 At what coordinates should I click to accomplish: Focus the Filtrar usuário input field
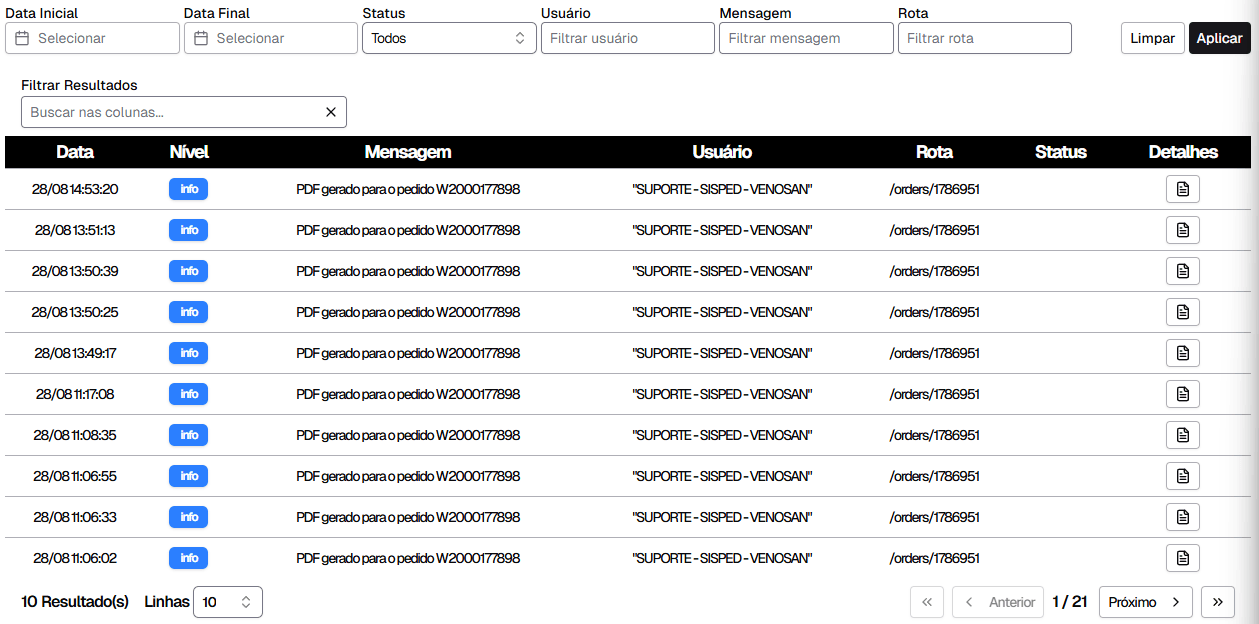coord(628,38)
